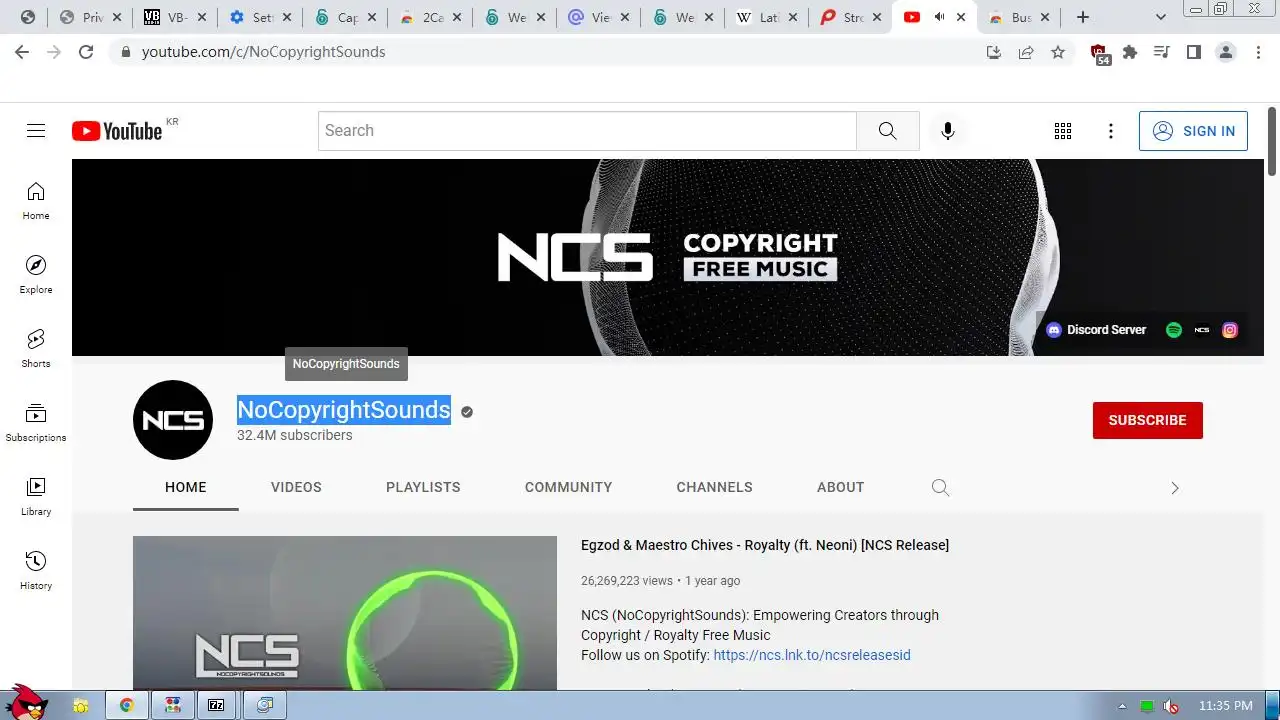The width and height of the screenshot is (1280, 720).
Task: Open Chrome from the taskbar
Action: 127,705
